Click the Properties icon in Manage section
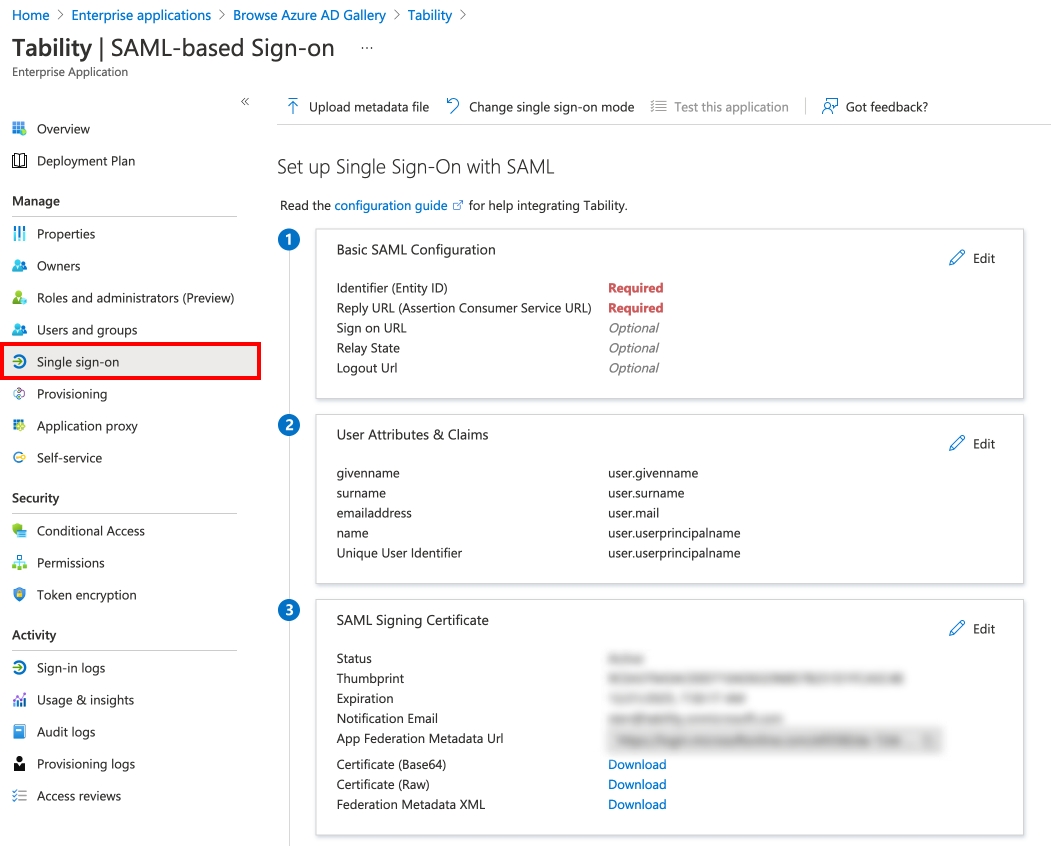 19,234
